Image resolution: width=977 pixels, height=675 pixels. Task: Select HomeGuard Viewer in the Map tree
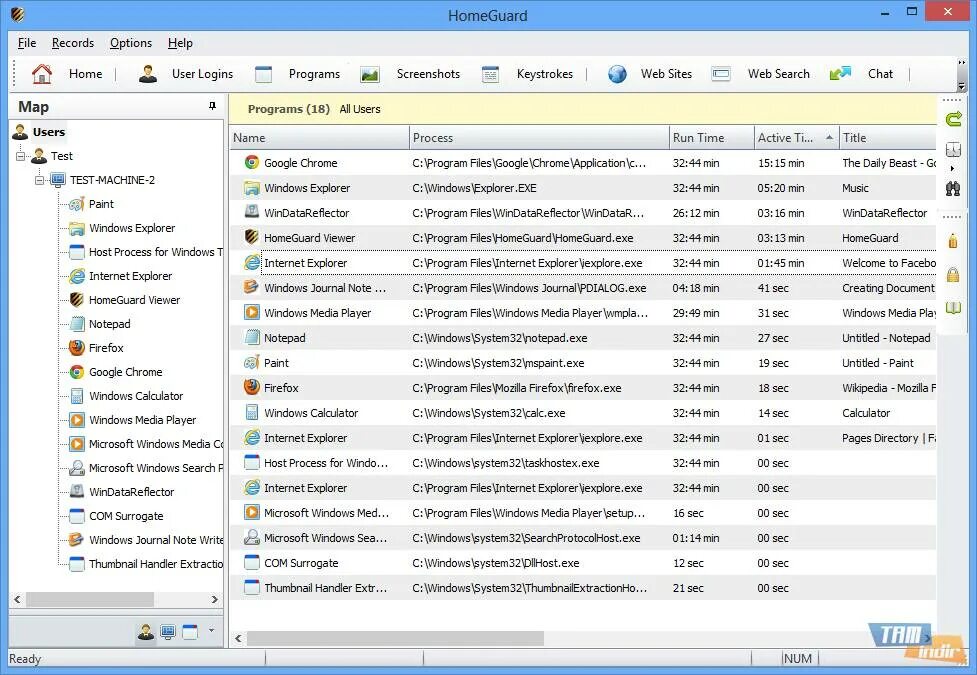(x=125, y=300)
